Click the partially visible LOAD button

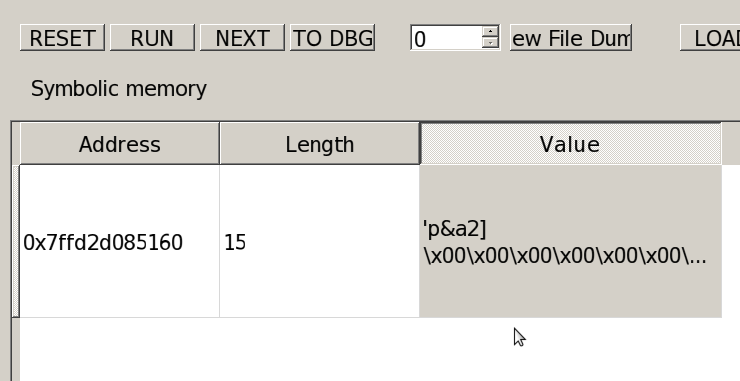[710, 38]
